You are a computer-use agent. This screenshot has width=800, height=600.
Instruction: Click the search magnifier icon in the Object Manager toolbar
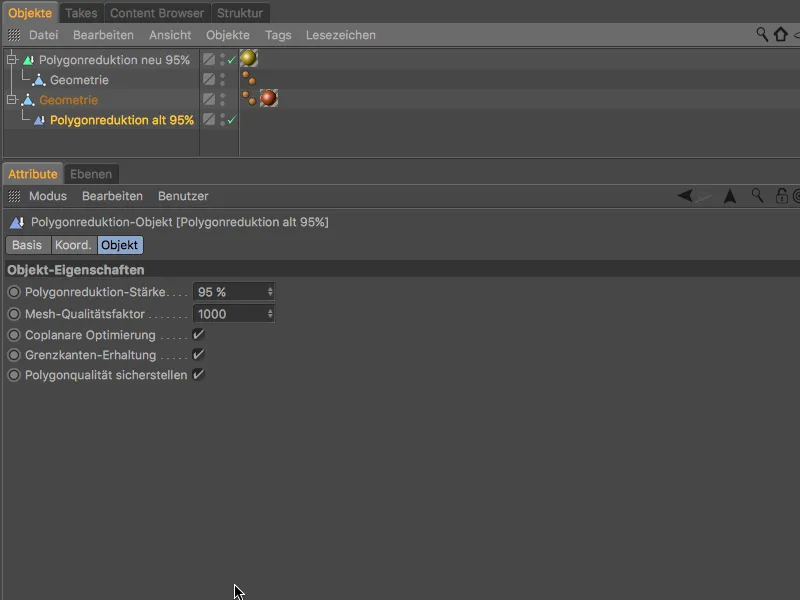pyautogui.click(x=761, y=34)
